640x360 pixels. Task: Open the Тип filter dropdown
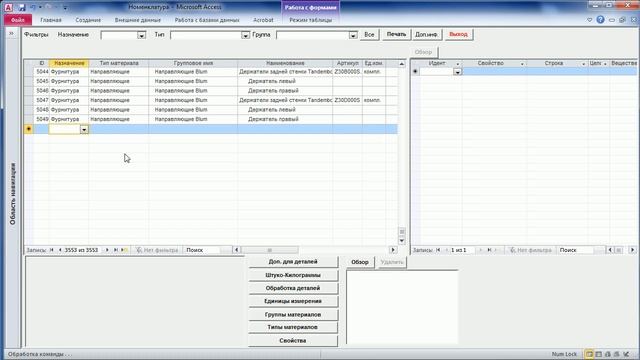tap(245, 35)
